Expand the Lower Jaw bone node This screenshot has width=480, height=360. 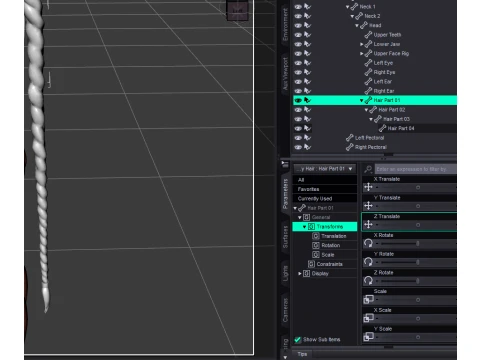(362, 44)
